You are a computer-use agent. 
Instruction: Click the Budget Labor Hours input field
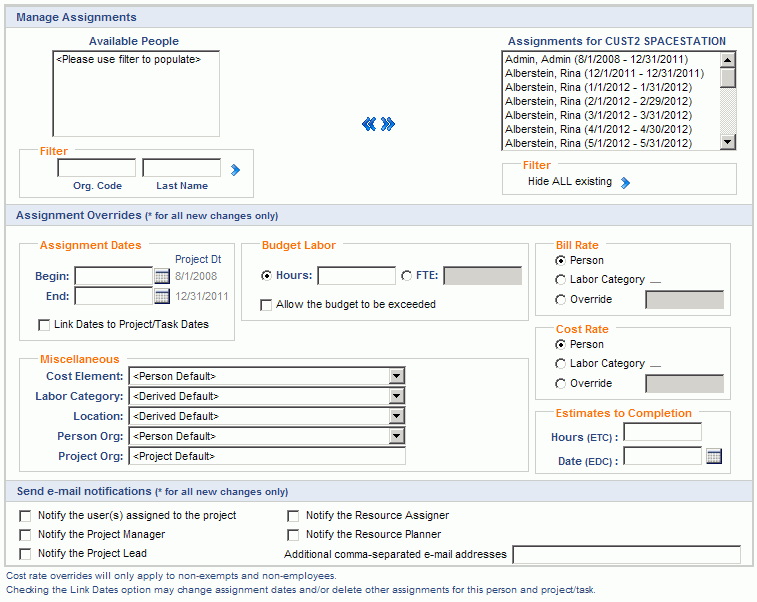pyautogui.click(x=357, y=276)
